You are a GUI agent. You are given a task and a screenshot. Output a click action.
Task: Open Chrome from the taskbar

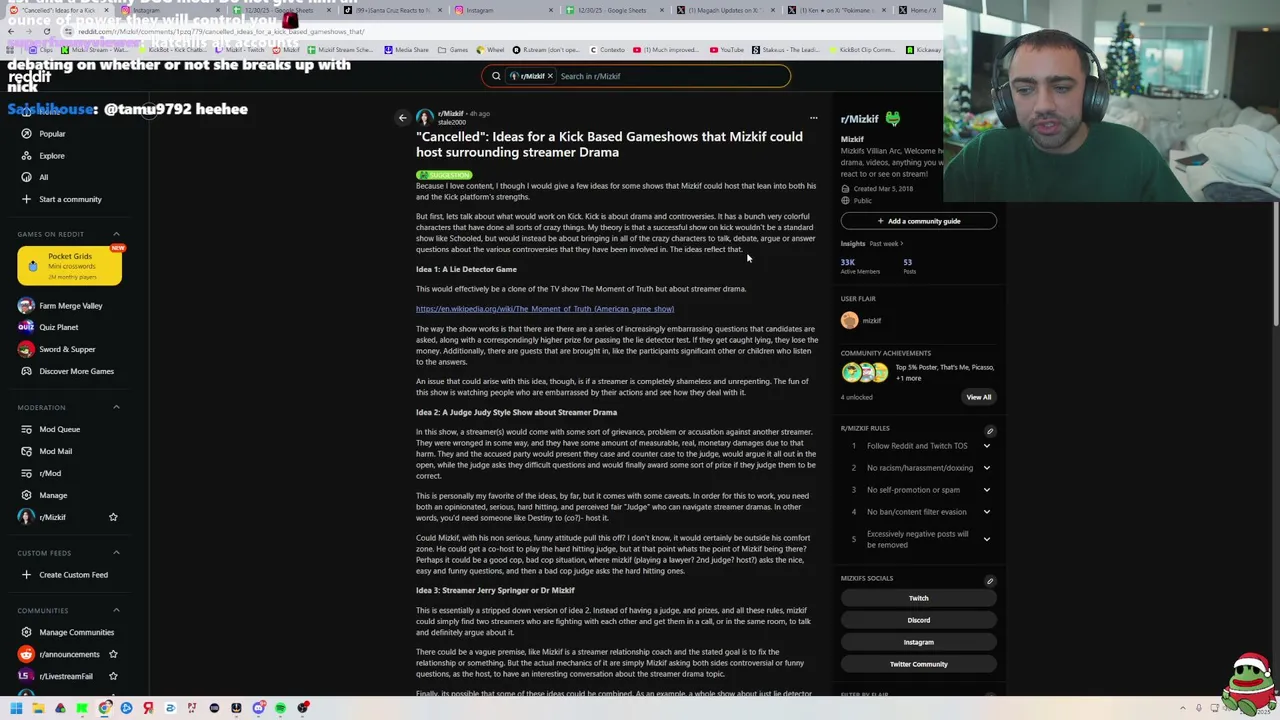point(104,708)
